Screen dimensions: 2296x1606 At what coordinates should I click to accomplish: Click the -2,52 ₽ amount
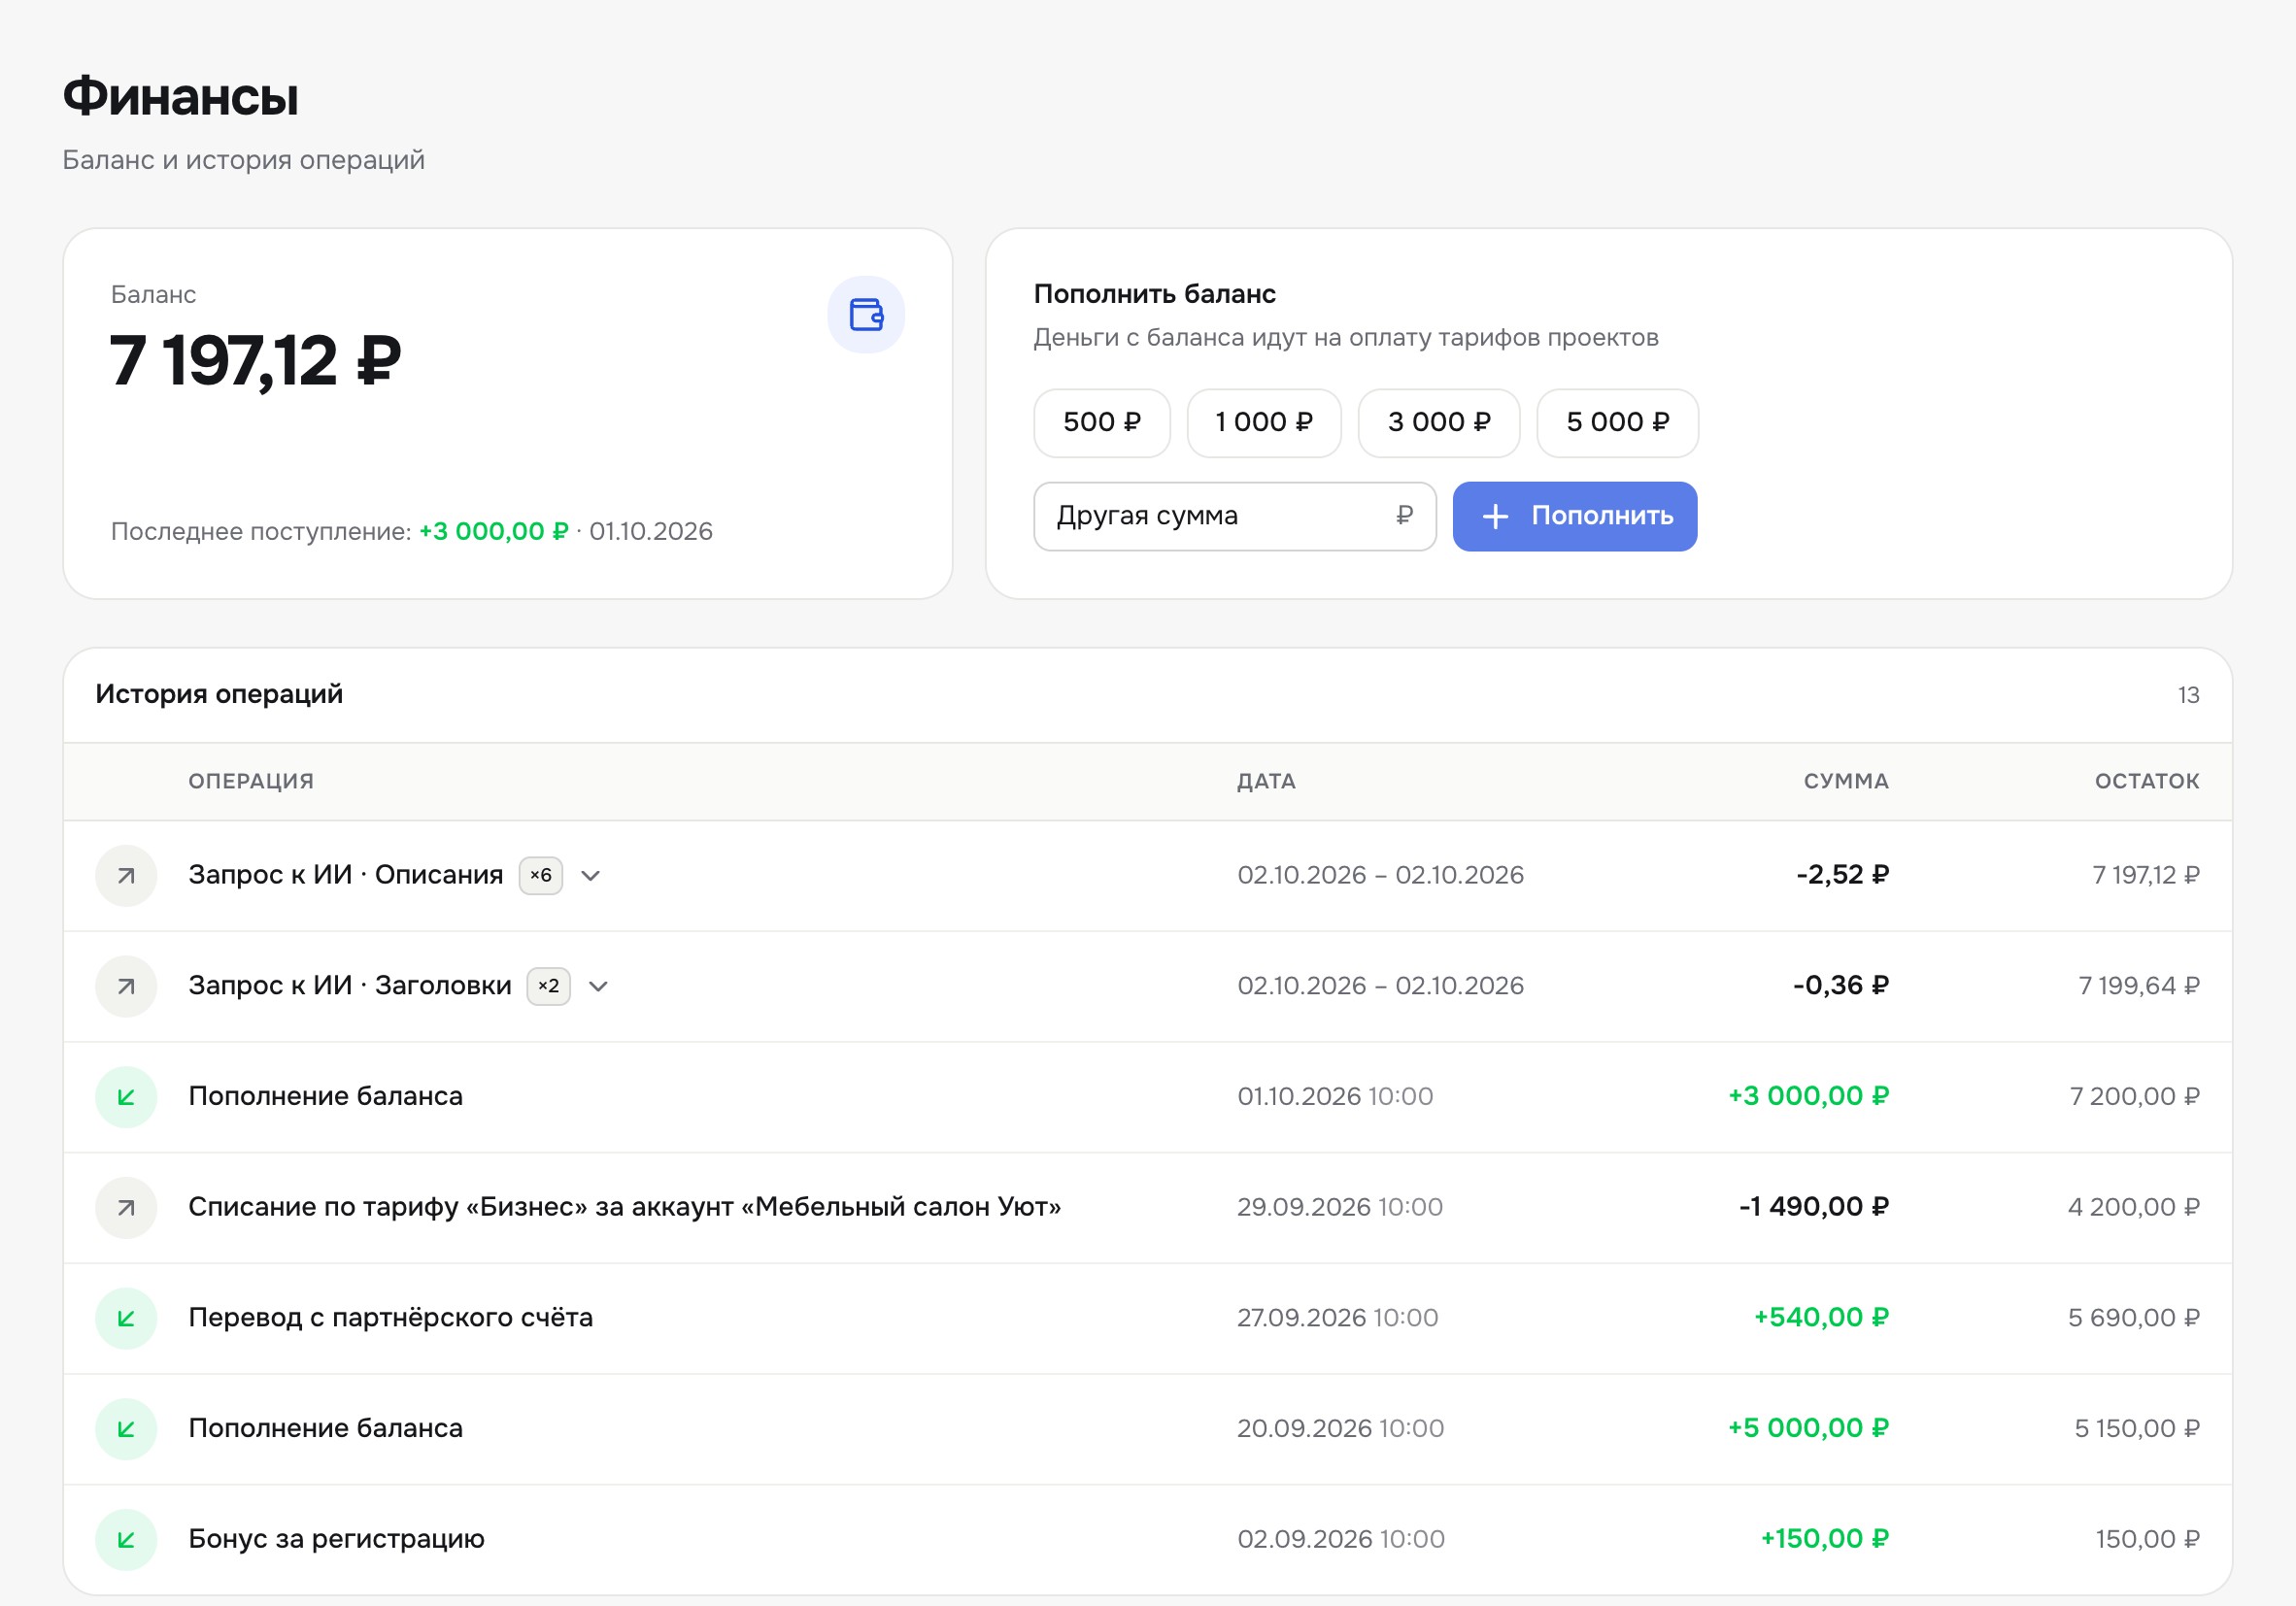[x=1843, y=876]
